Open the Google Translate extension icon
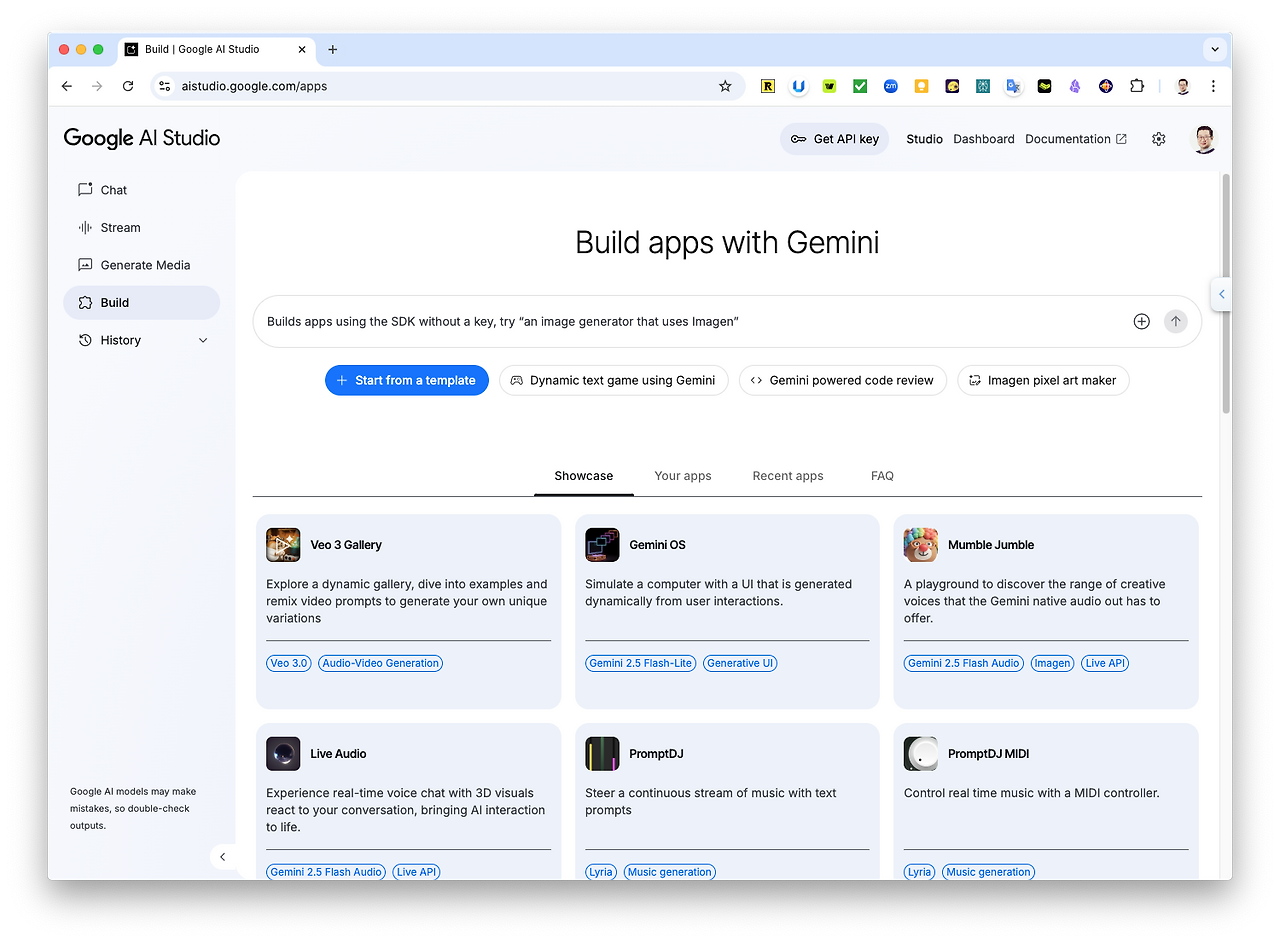 click(1013, 86)
